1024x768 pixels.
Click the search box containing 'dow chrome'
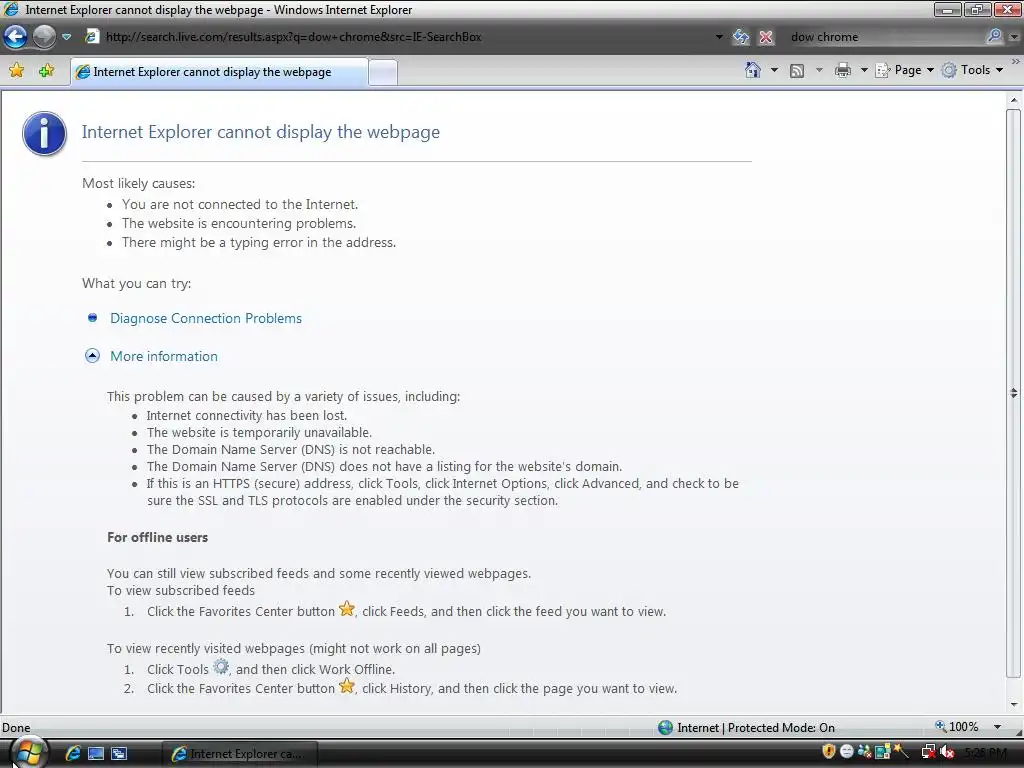click(x=885, y=37)
